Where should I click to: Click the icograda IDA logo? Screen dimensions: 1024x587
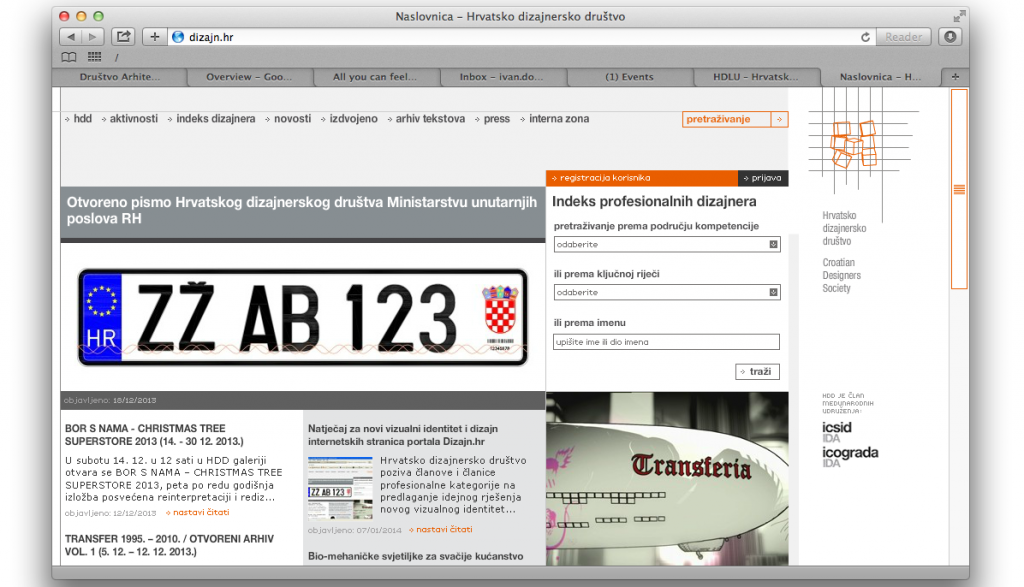click(x=850, y=457)
